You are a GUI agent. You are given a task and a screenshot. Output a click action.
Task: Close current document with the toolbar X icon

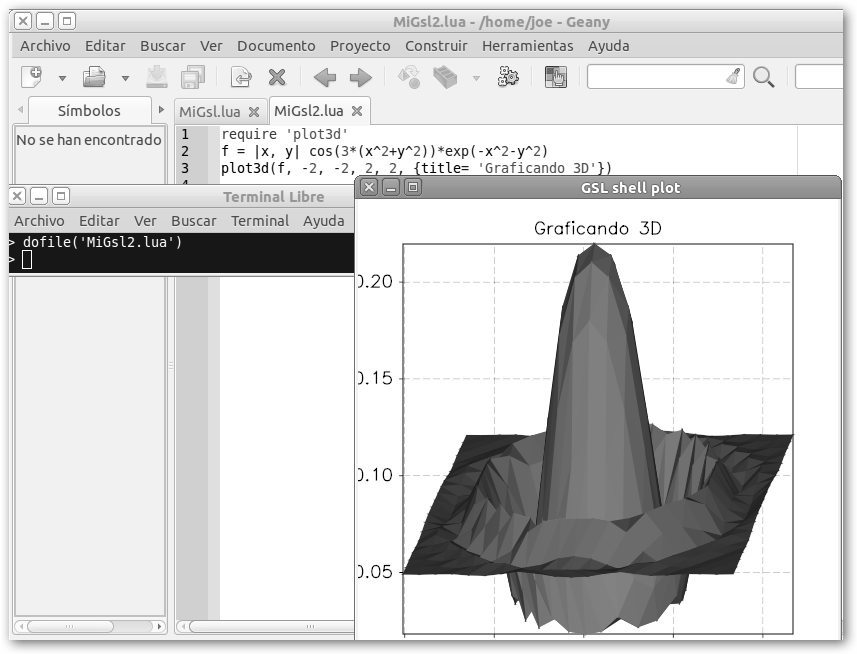click(x=277, y=77)
